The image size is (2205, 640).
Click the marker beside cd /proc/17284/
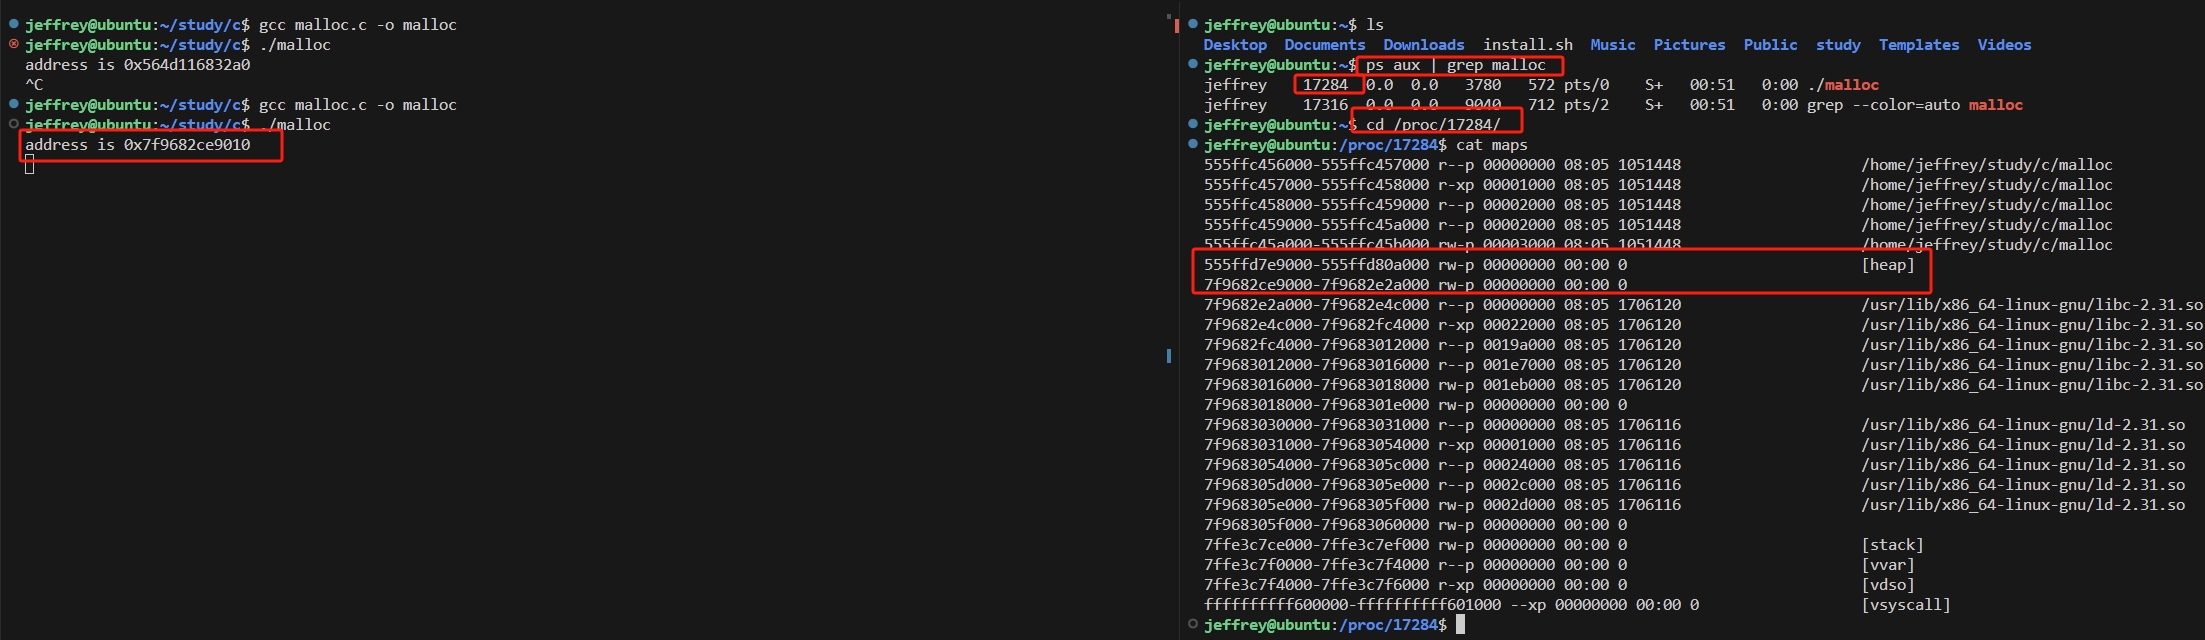(x=1192, y=124)
